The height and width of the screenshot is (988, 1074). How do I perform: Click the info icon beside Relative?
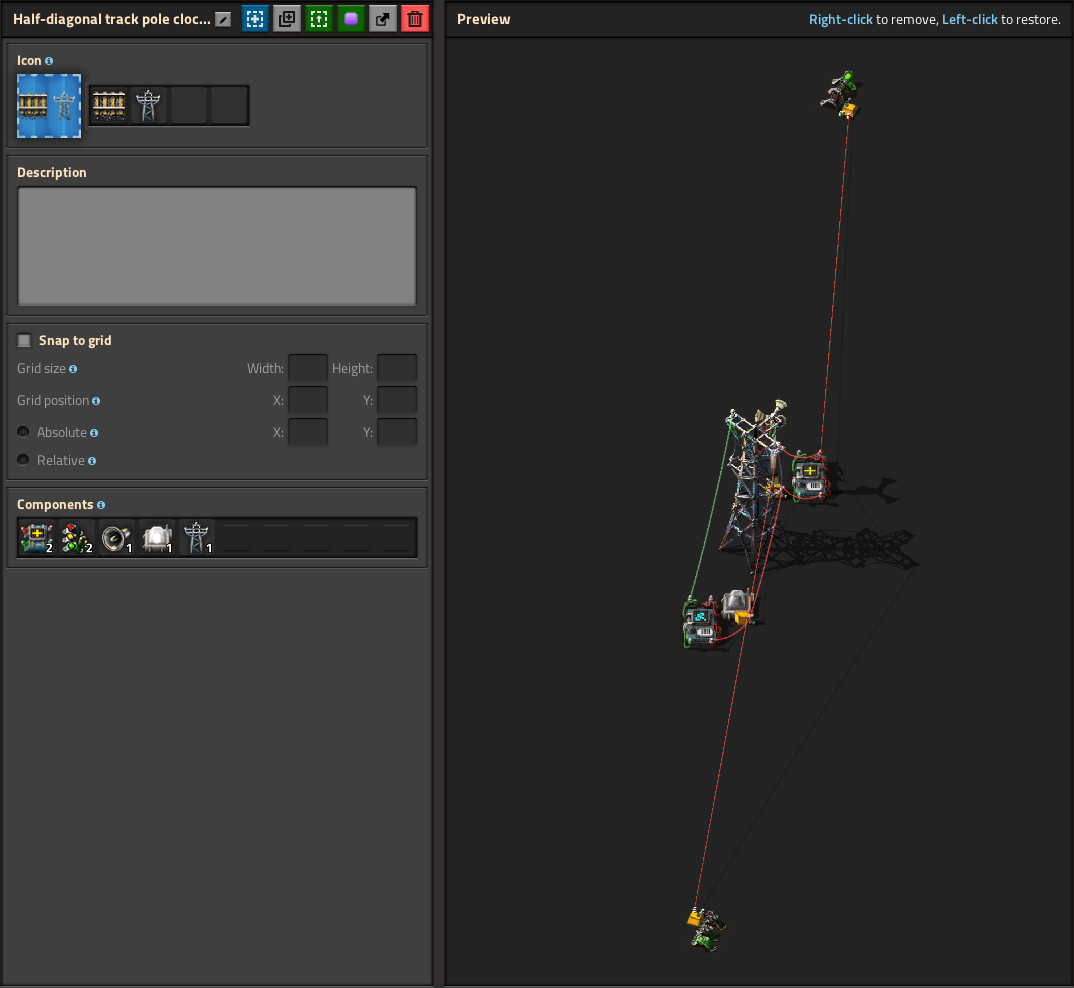point(92,461)
